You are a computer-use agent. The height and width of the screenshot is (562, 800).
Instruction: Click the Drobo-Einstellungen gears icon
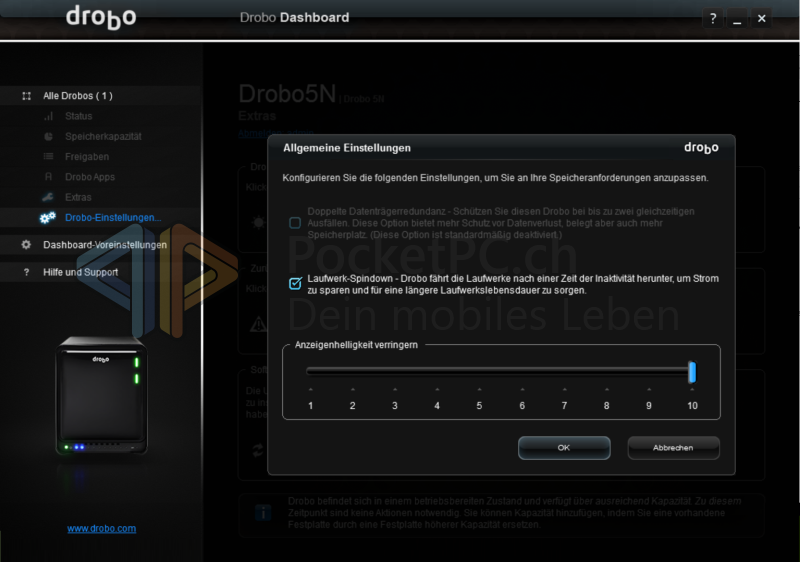click(x=47, y=218)
